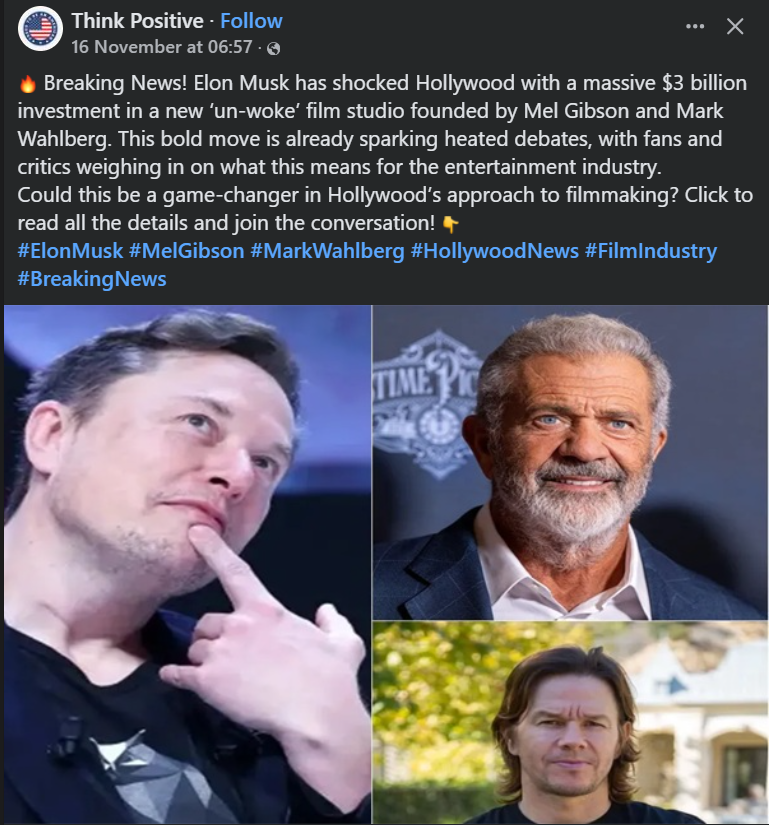
Task: Open the 16 November timestamp link
Action: (162, 47)
